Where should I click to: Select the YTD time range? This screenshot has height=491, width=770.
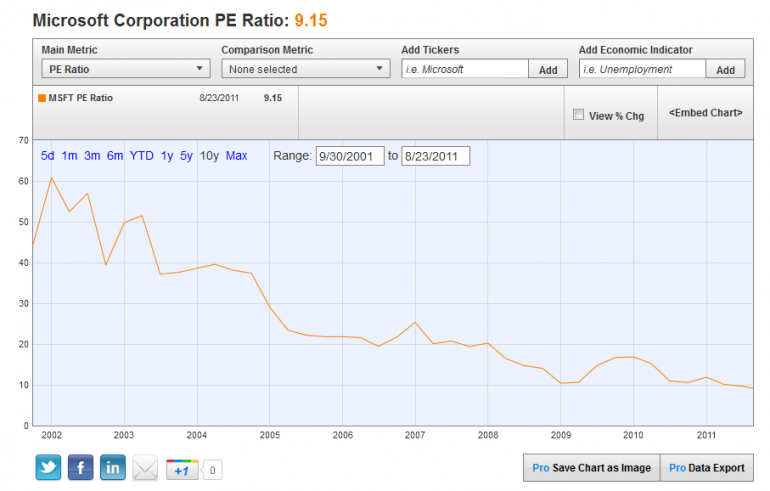tap(141, 156)
